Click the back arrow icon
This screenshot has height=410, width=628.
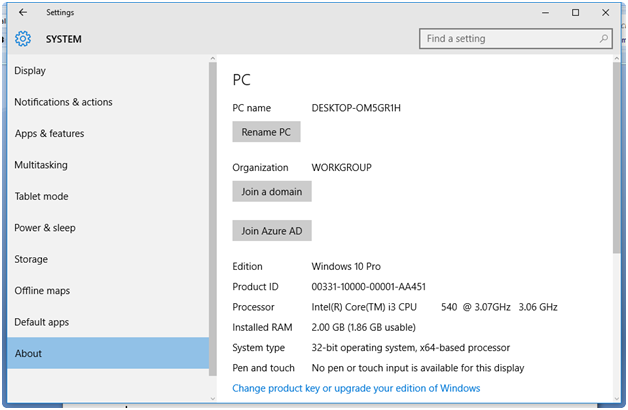[x=23, y=13]
